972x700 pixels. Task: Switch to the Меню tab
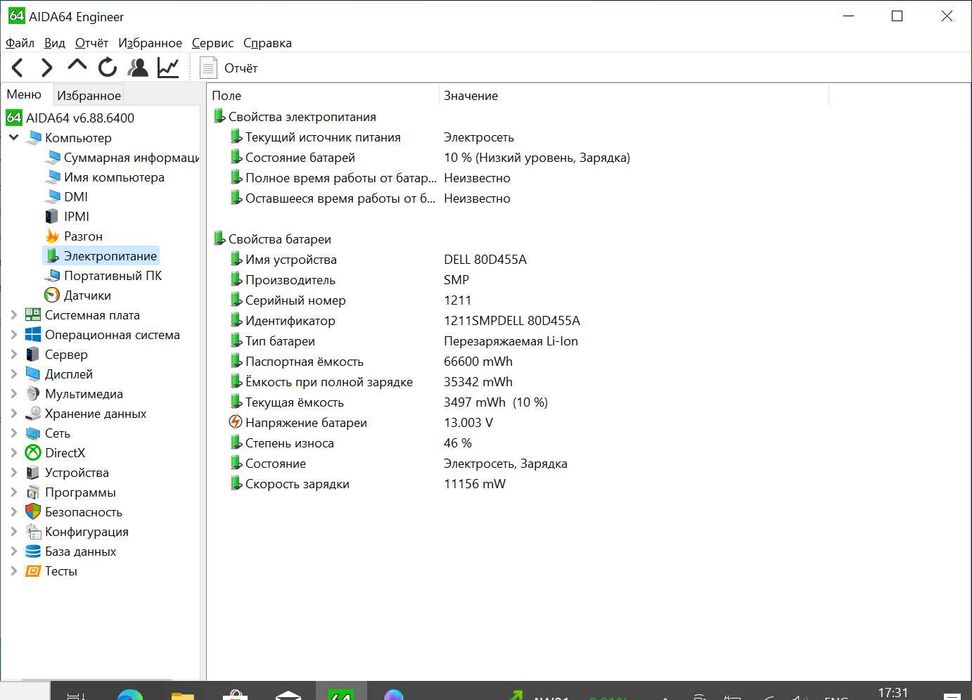[x=24, y=94]
